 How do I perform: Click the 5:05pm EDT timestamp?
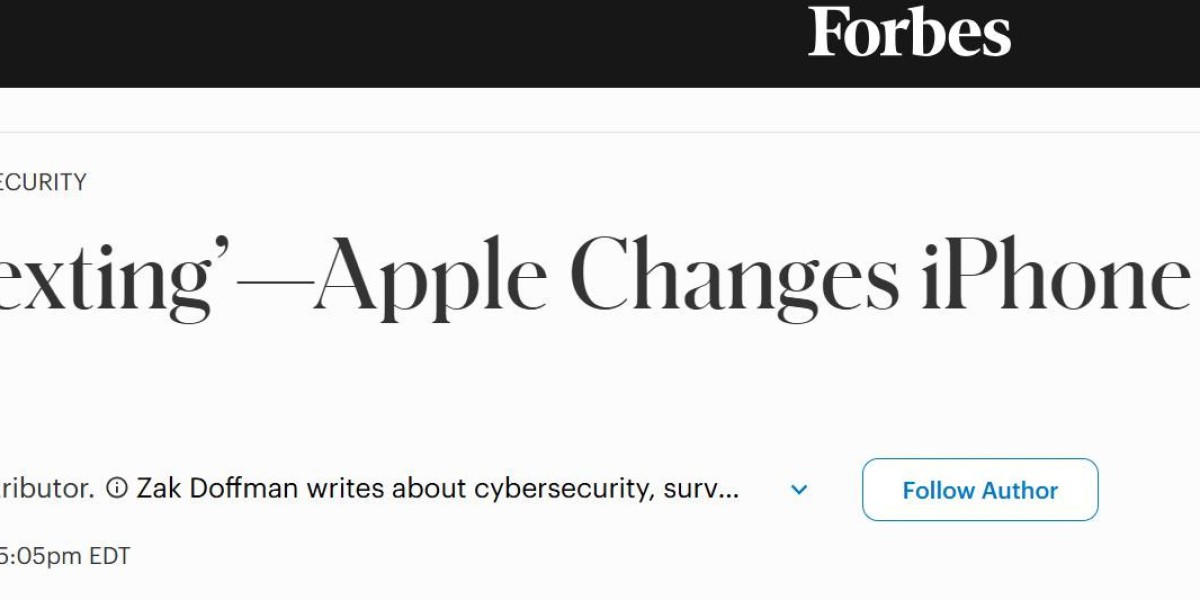coord(64,556)
